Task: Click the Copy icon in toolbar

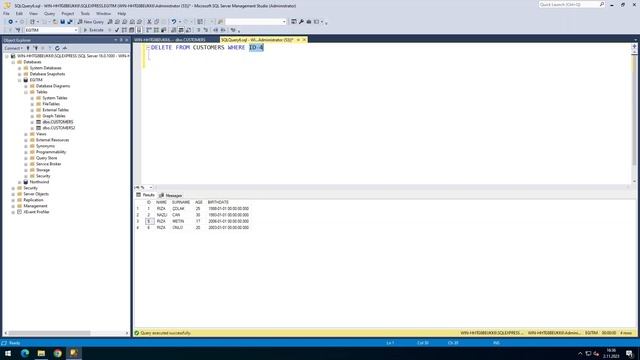Action: (156, 22)
